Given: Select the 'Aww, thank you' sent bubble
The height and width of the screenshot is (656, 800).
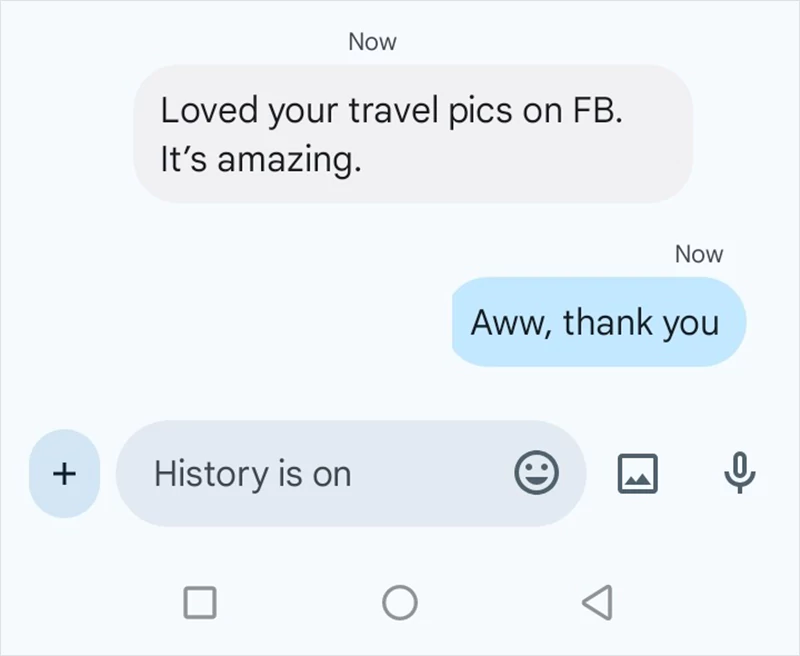Looking at the screenshot, I should click(x=597, y=322).
